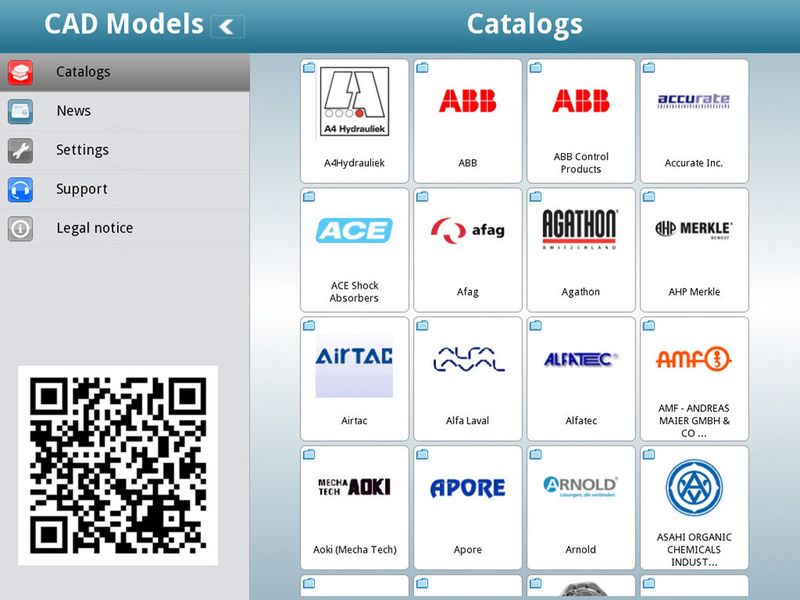Click the Mecha Tech AOKI logo
Viewport: 800px width, 600px height.
click(x=355, y=487)
